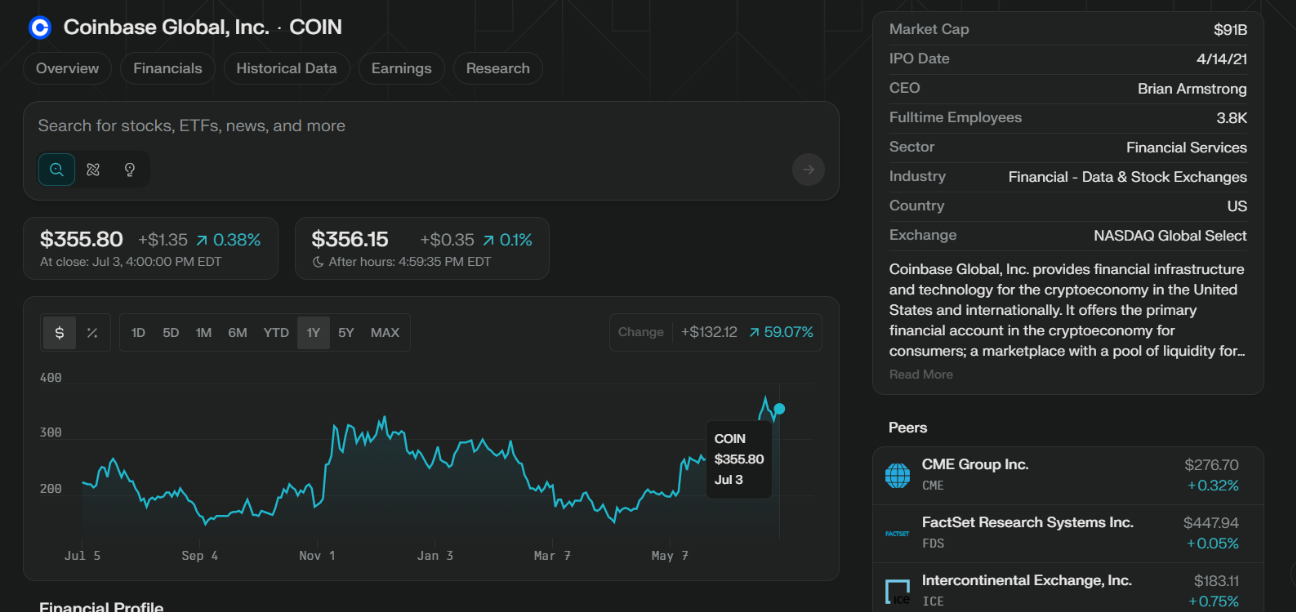Click FDS price $447.94
This screenshot has width=1296, height=612.
(x=1211, y=523)
